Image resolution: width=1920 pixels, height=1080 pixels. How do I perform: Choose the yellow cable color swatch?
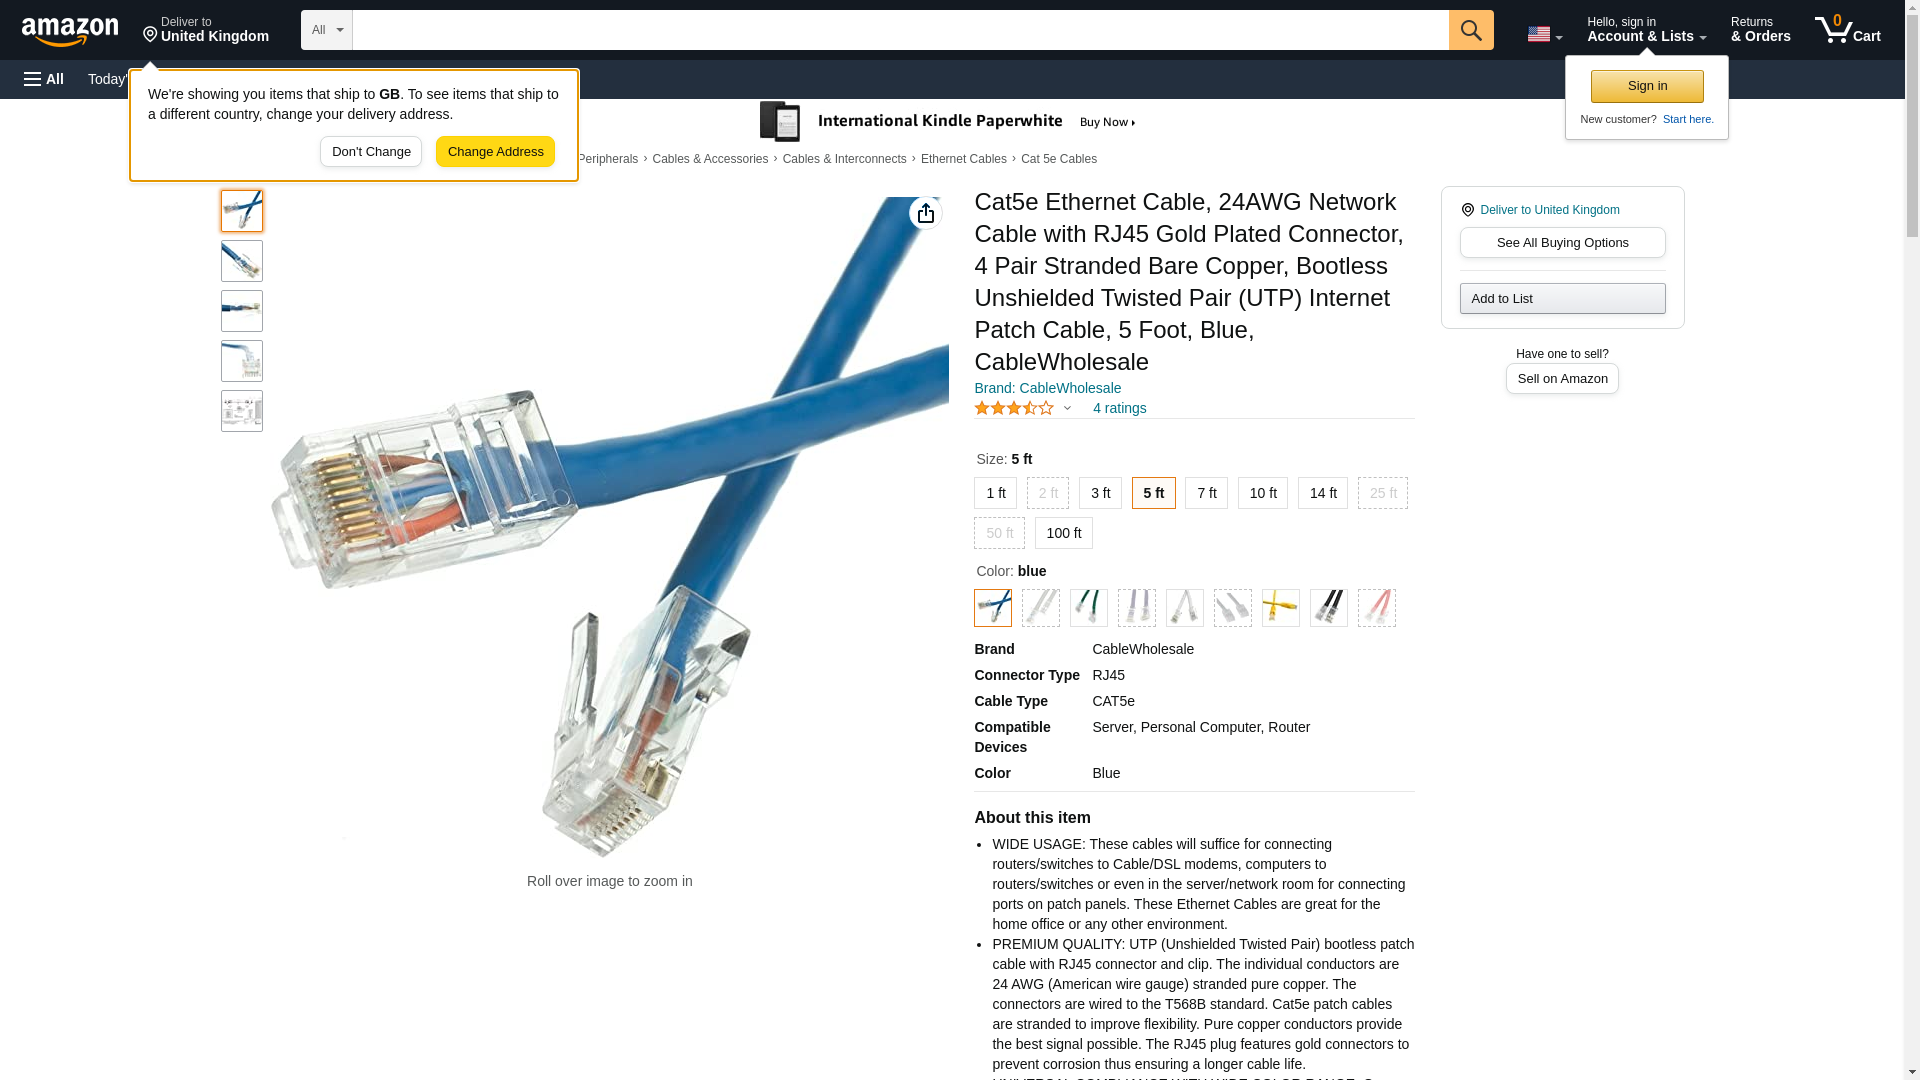click(x=1280, y=608)
